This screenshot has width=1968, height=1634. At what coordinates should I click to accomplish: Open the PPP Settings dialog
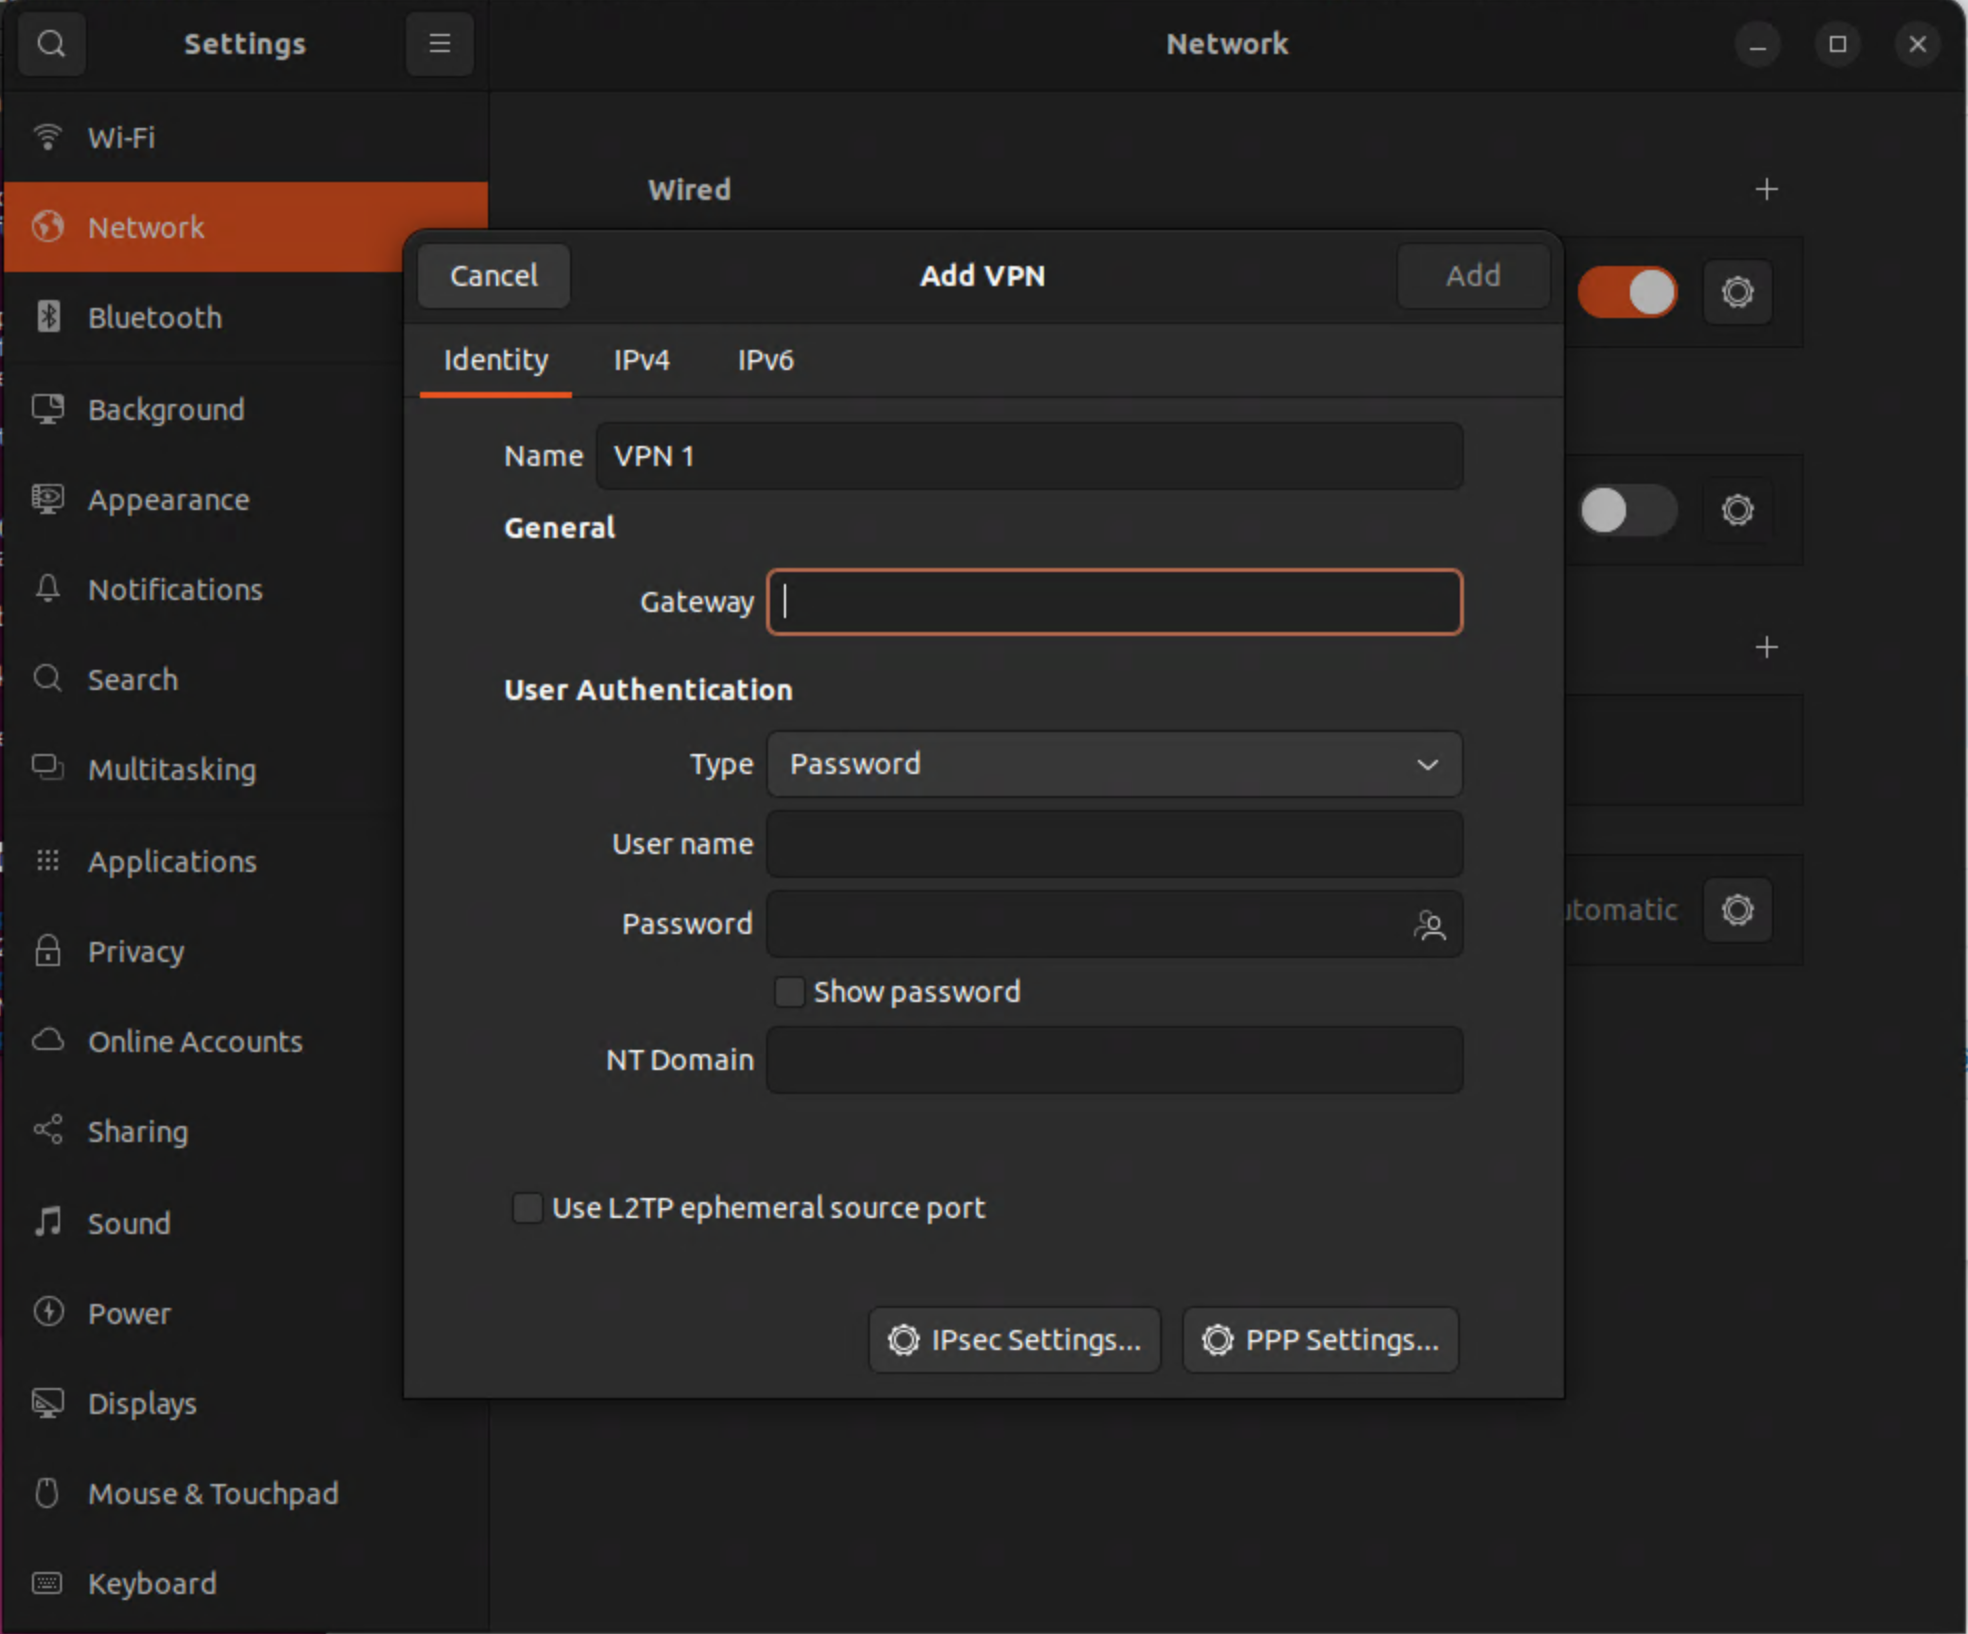tap(1320, 1340)
